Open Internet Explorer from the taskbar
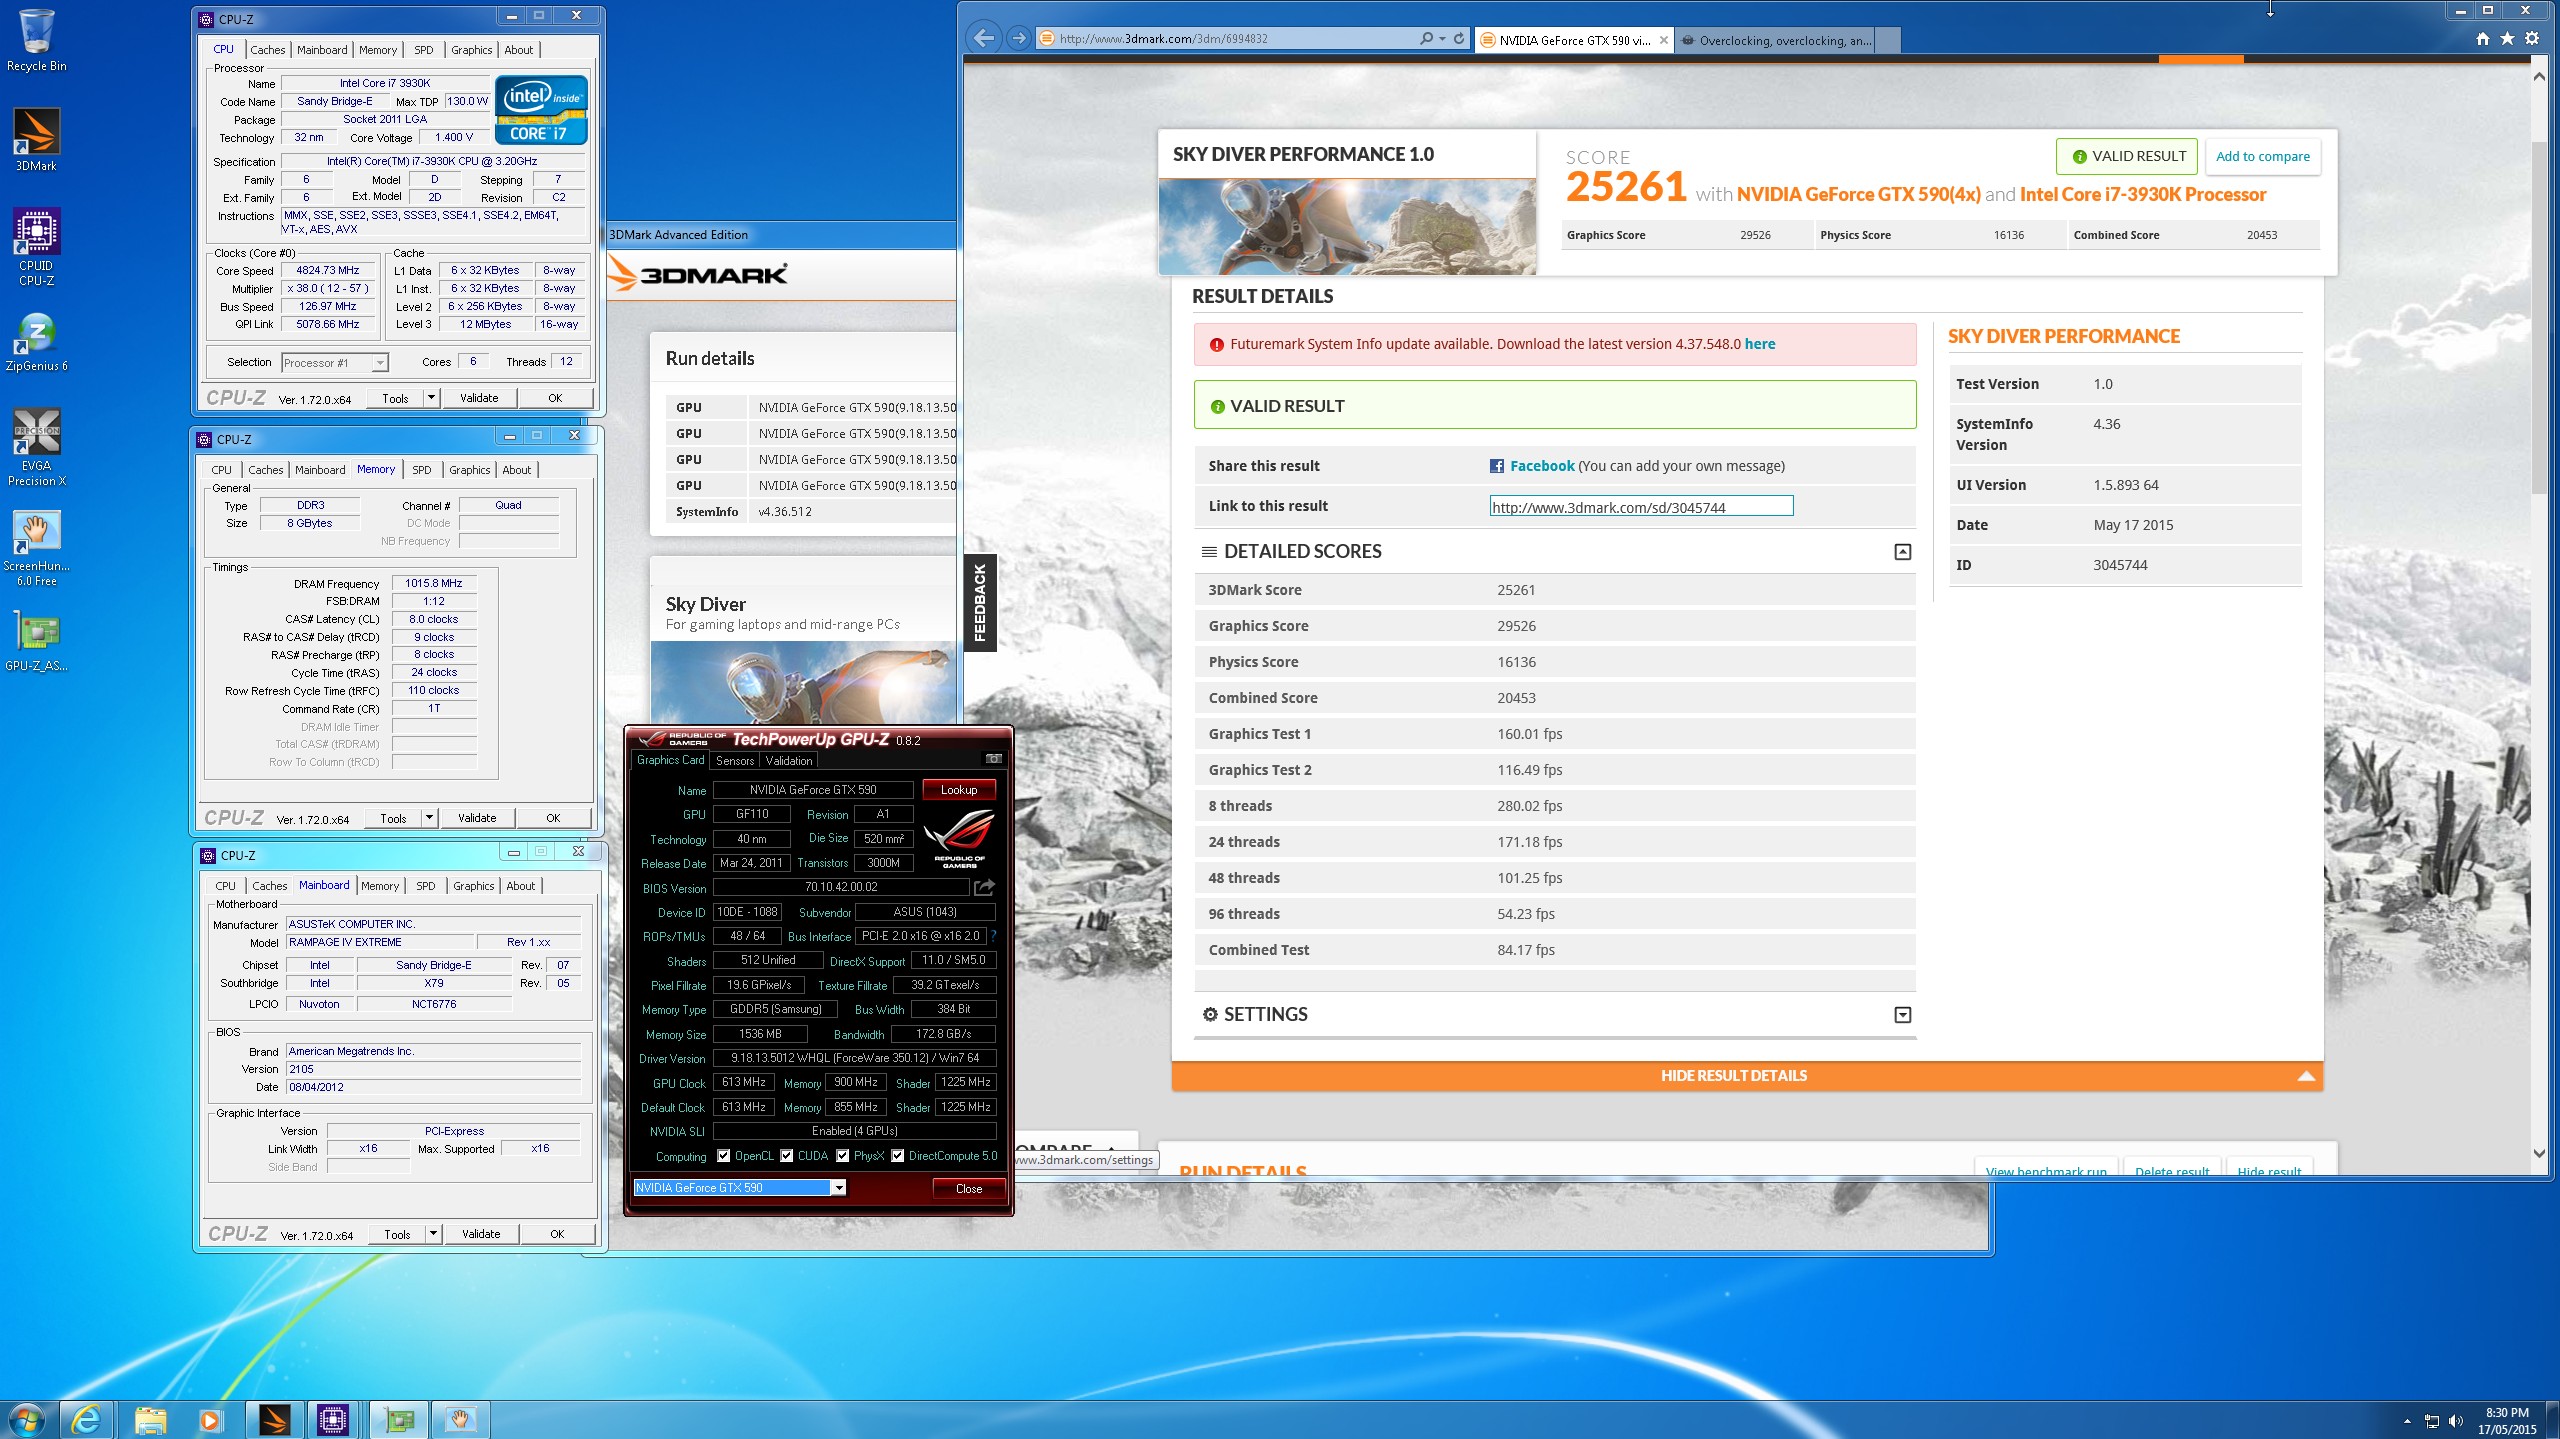 [86, 1420]
